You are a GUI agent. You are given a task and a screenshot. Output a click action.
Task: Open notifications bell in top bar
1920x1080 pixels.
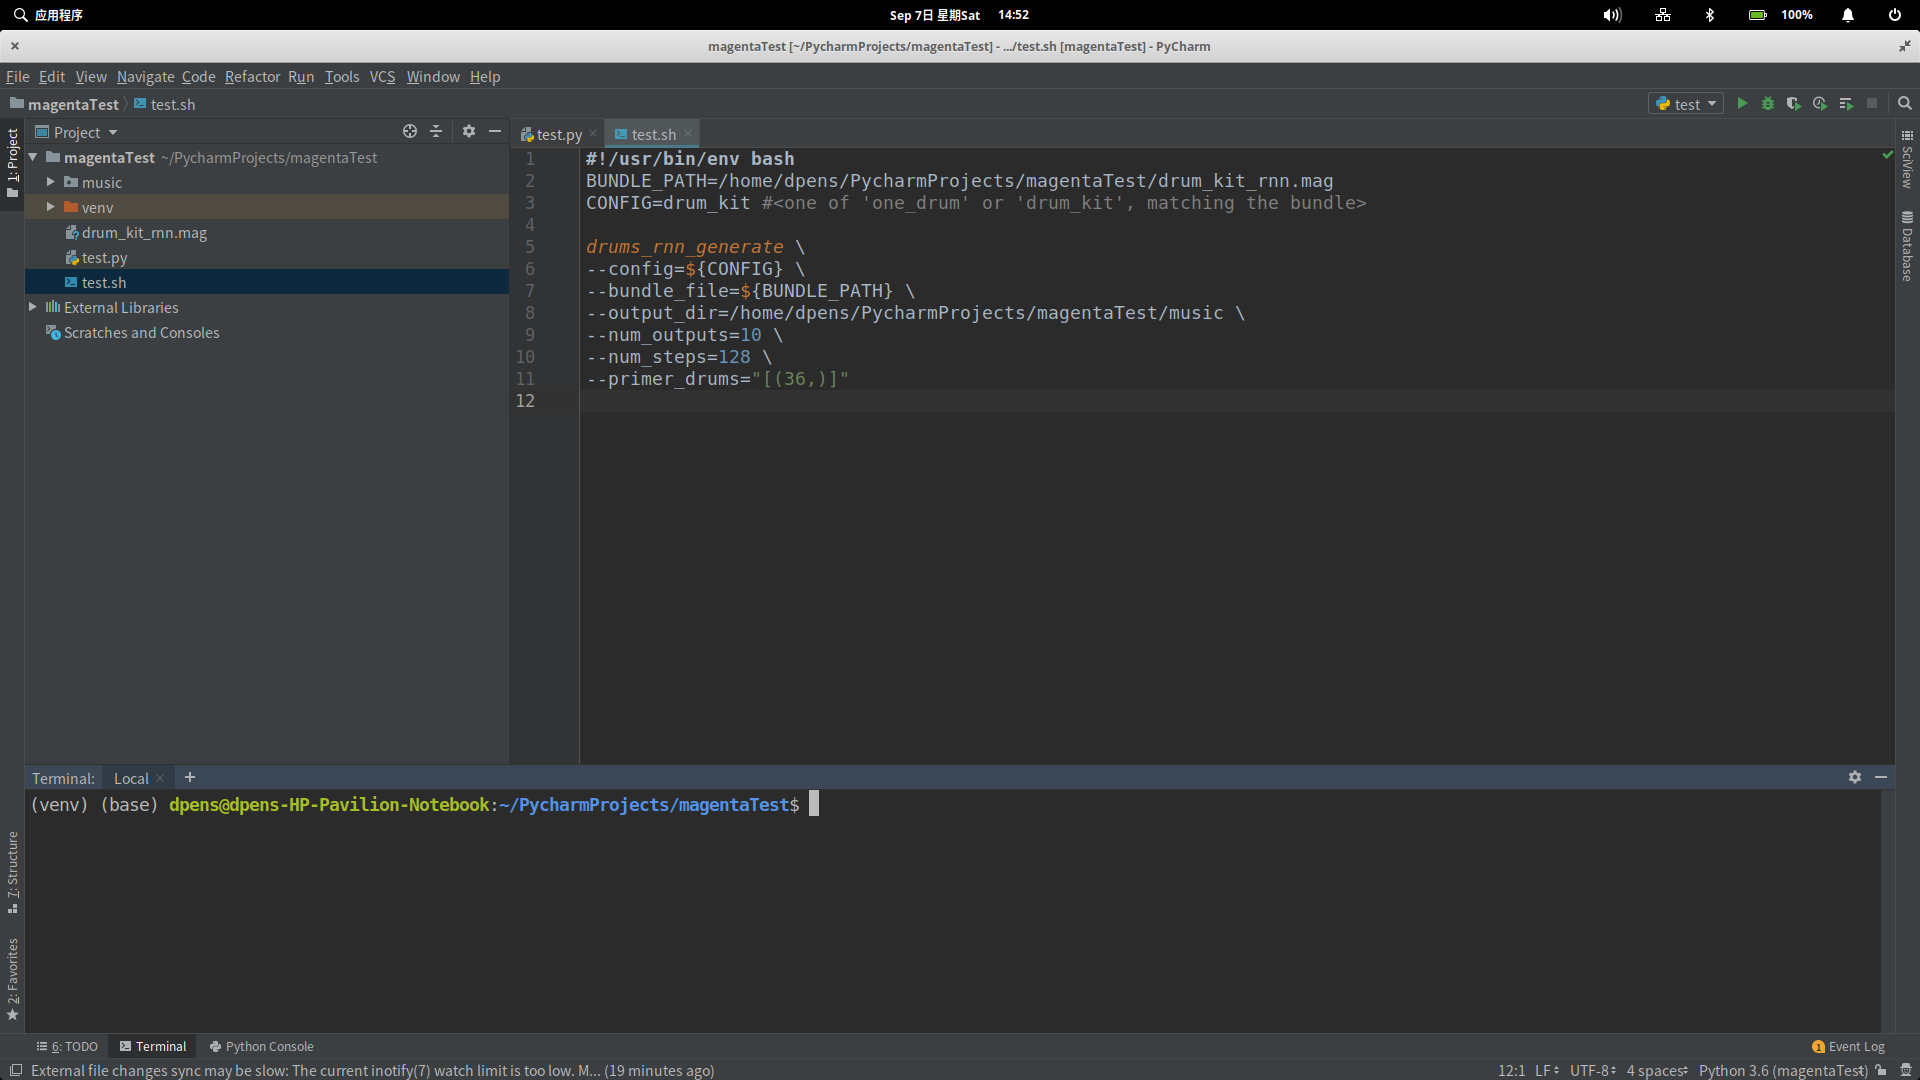point(1848,15)
